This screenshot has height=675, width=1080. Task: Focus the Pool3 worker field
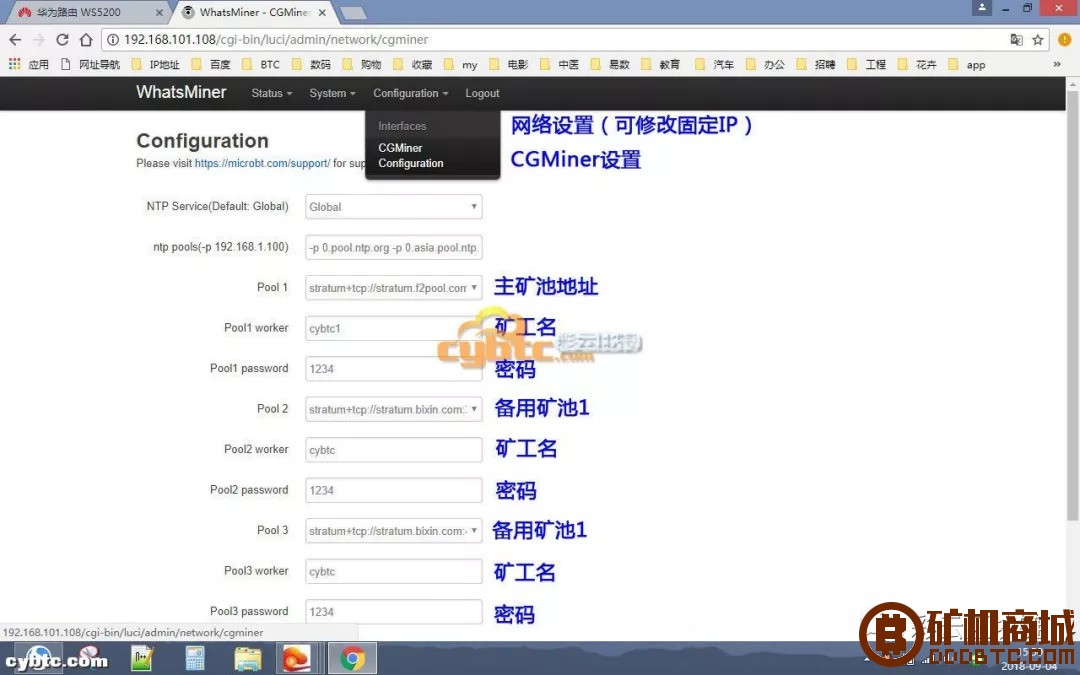(x=393, y=572)
